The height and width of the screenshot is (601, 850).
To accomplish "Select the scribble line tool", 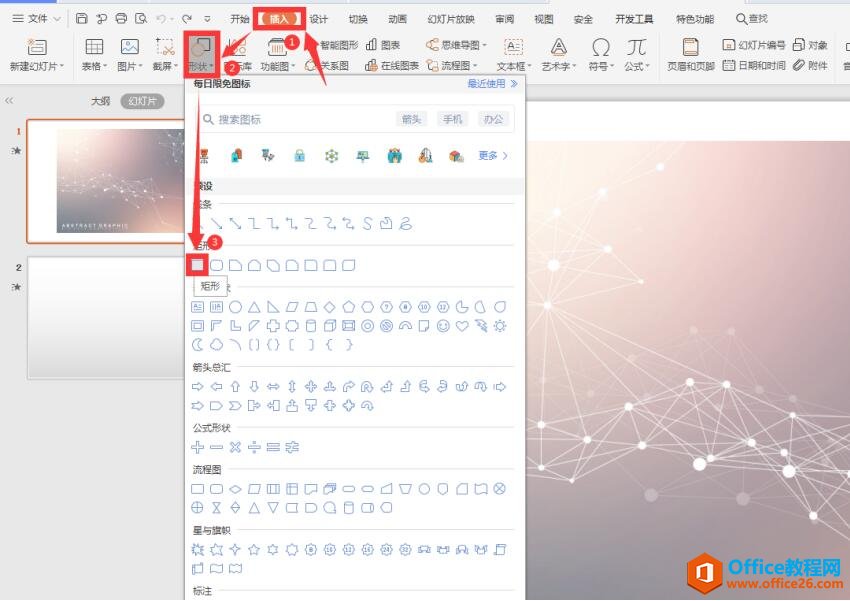I will [x=405, y=223].
